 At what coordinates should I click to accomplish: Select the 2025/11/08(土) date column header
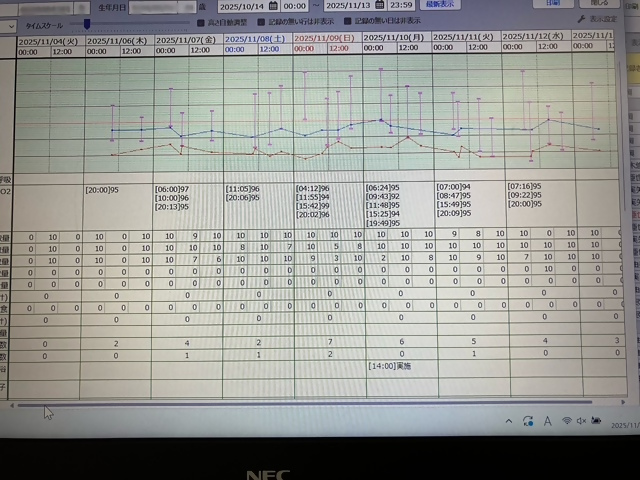coord(256,38)
